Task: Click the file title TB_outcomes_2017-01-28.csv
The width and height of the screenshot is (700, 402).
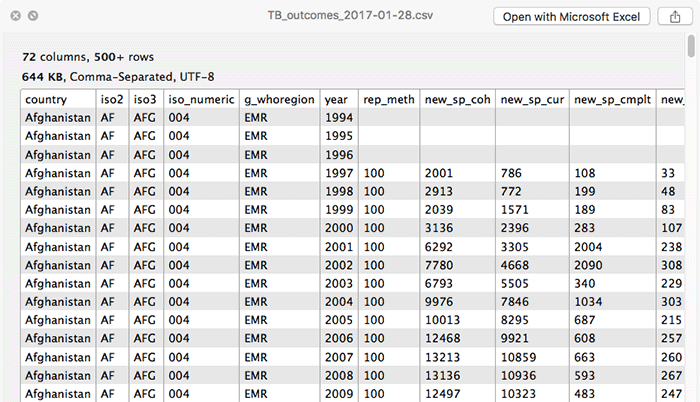Action: coord(350,15)
